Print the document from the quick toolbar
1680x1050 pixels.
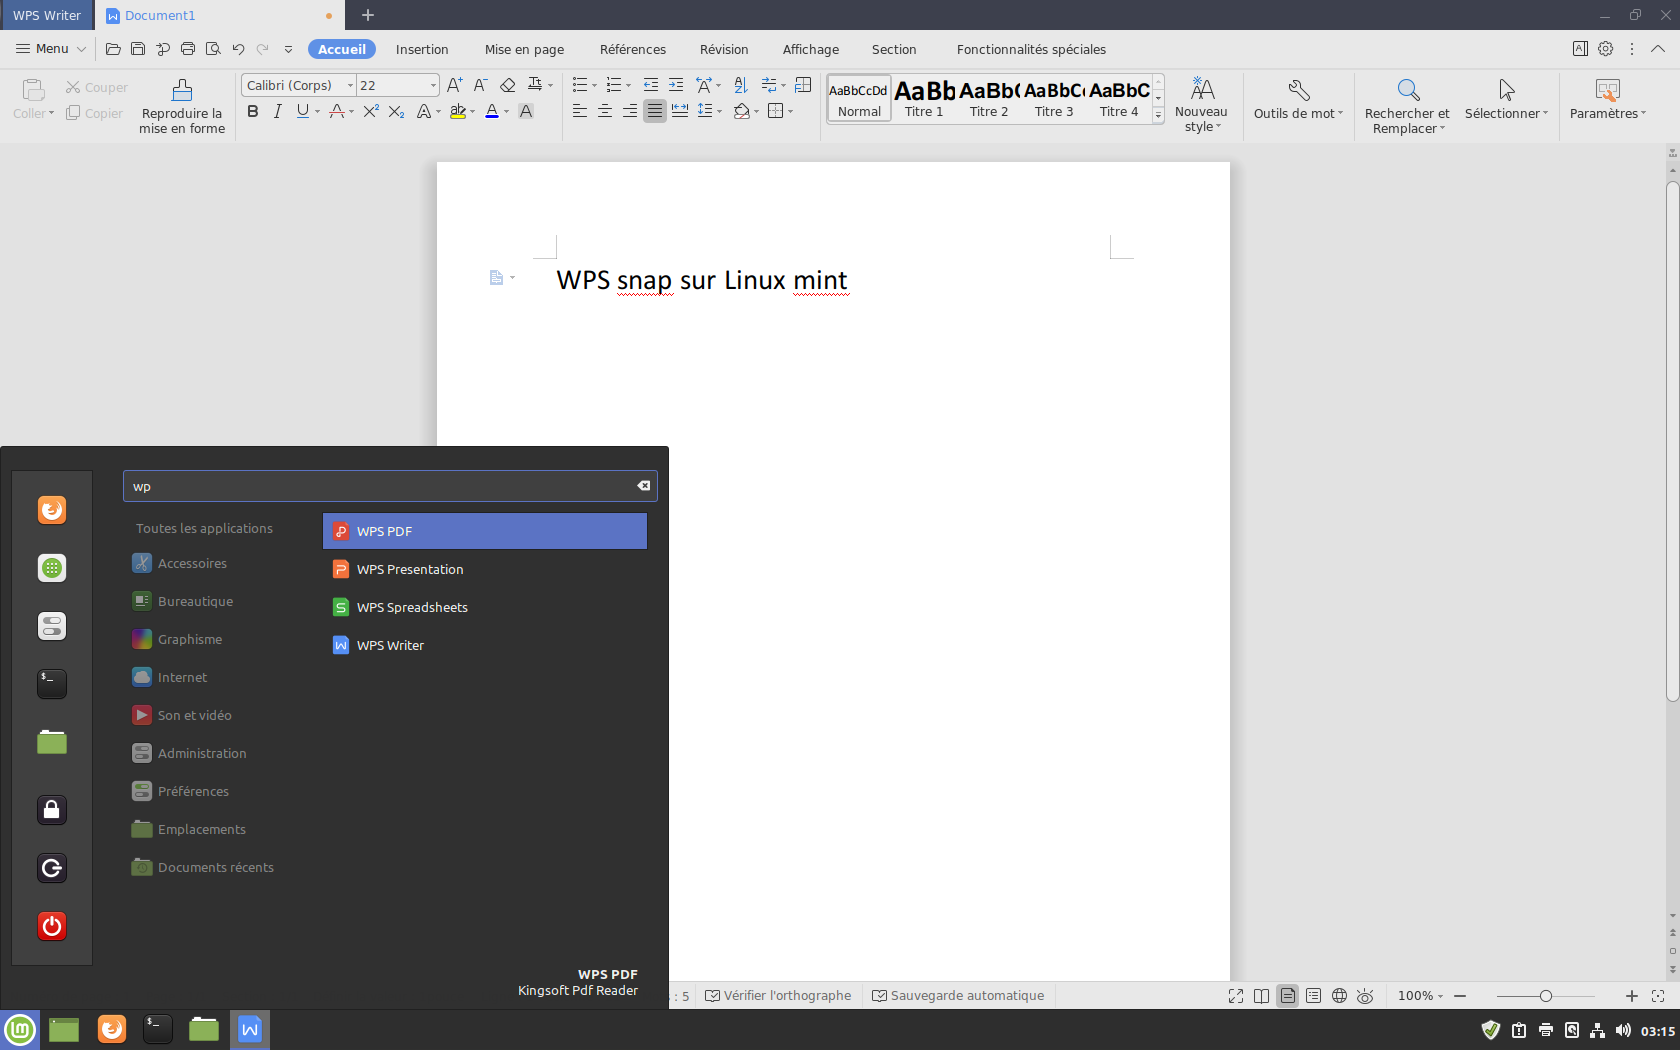(x=188, y=49)
